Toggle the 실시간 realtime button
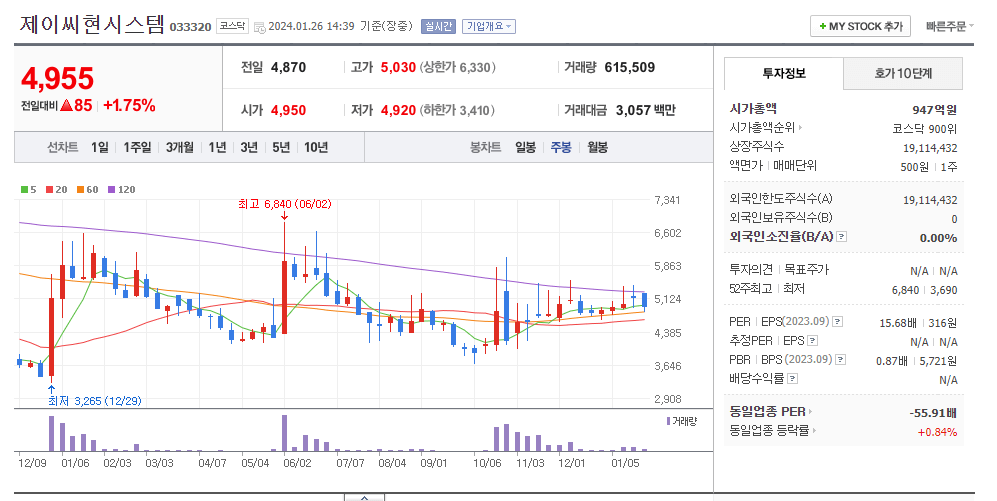This screenshot has height=501, width=997. (x=438, y=27)
